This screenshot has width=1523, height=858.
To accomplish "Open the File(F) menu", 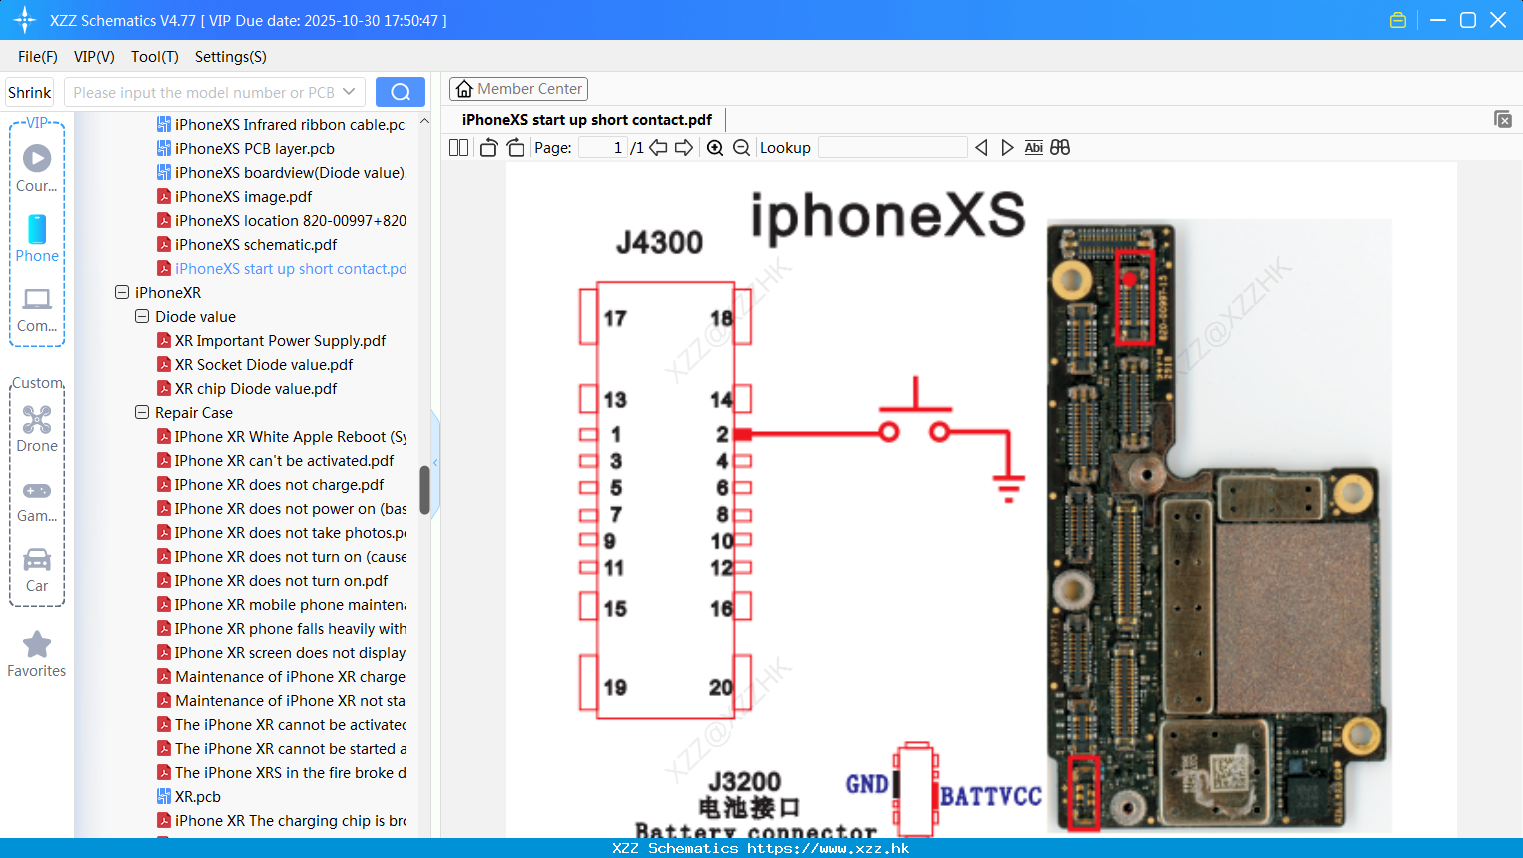I will pyautogui.click(x=38, y=57).
